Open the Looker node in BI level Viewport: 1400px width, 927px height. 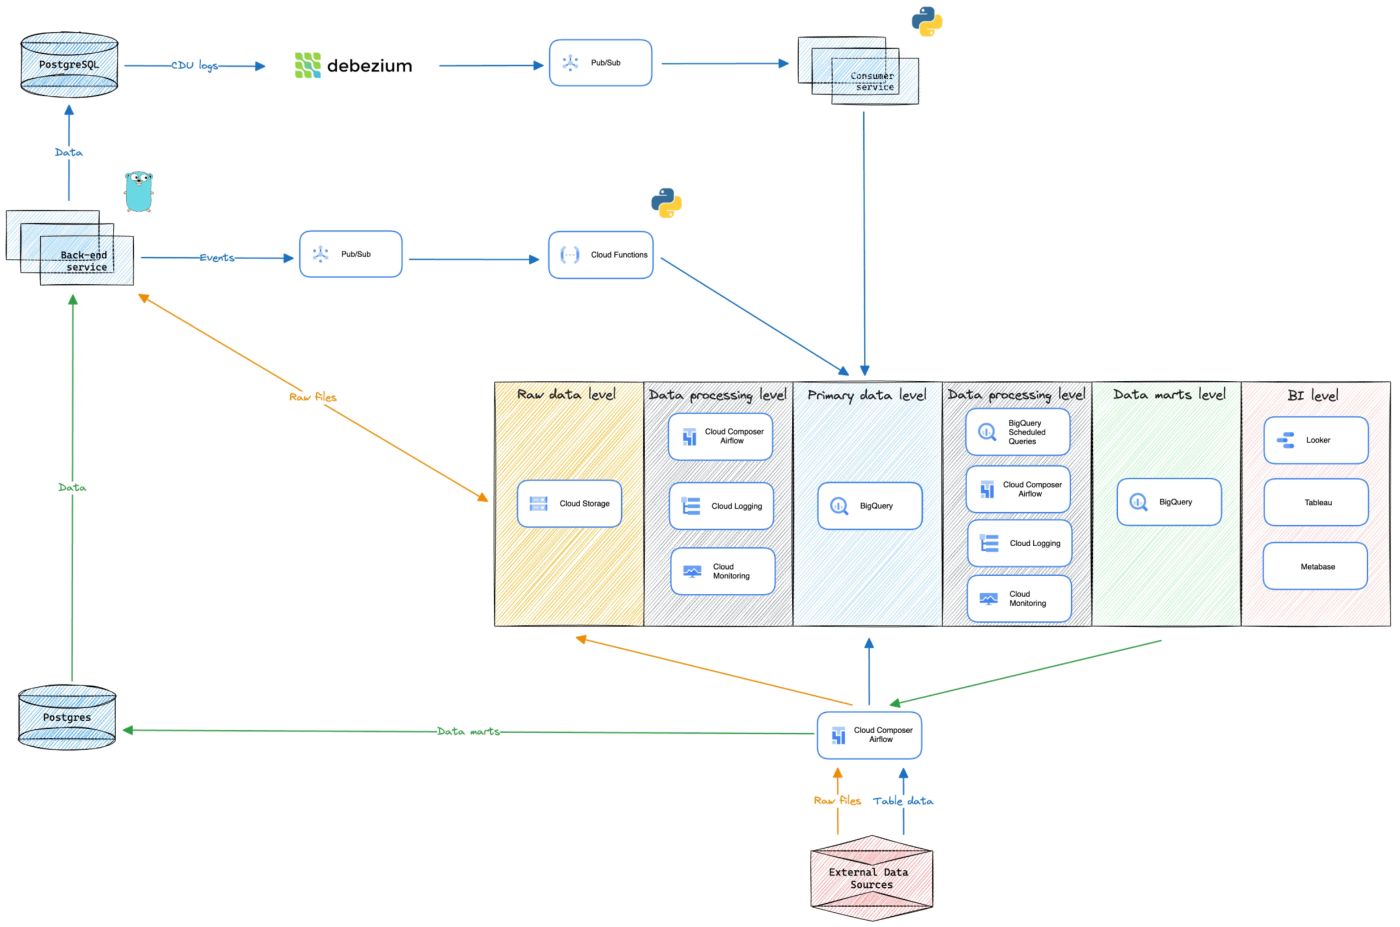[x=1315, y=440]
